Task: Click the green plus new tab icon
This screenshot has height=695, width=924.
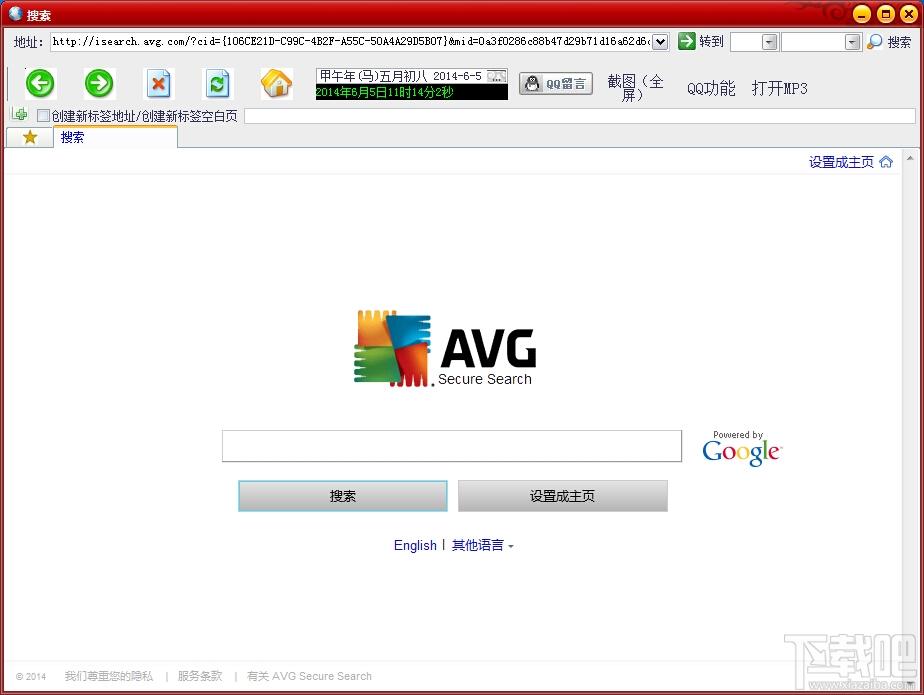Action: [x=19, y=114]
